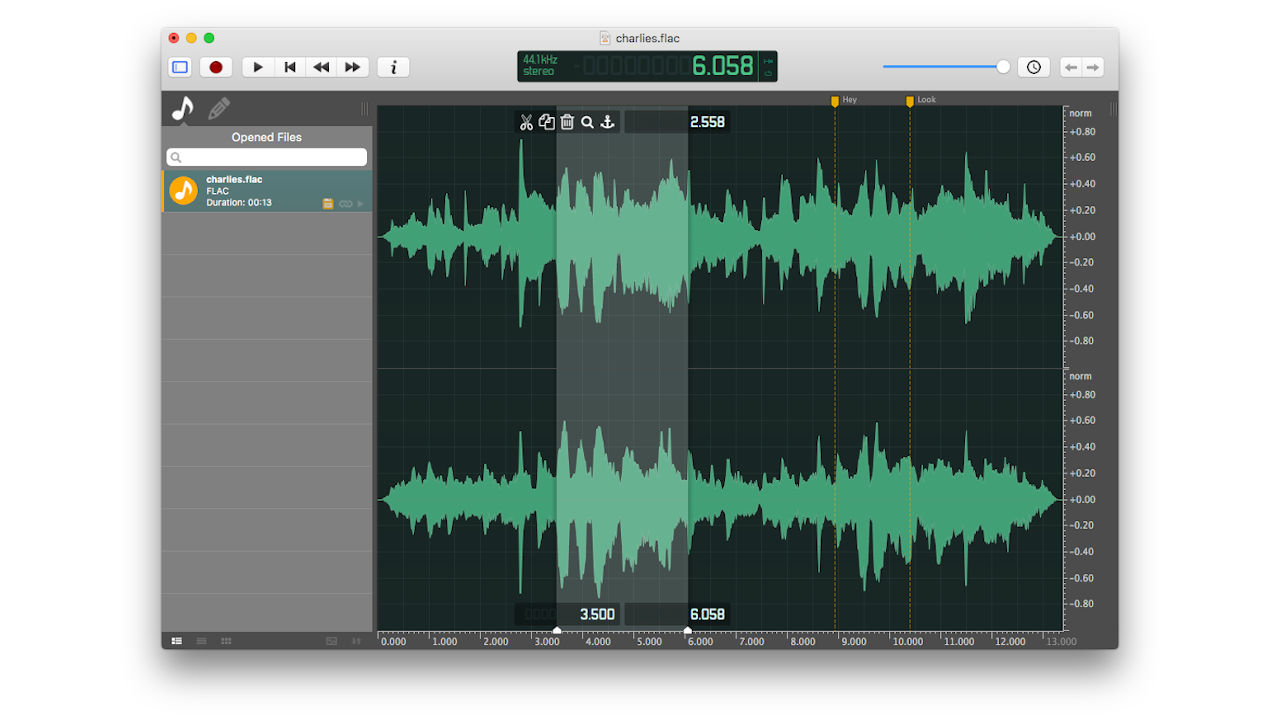
Task: Toggle the play-to-end icon in display
Action: [x=768, y=60]
